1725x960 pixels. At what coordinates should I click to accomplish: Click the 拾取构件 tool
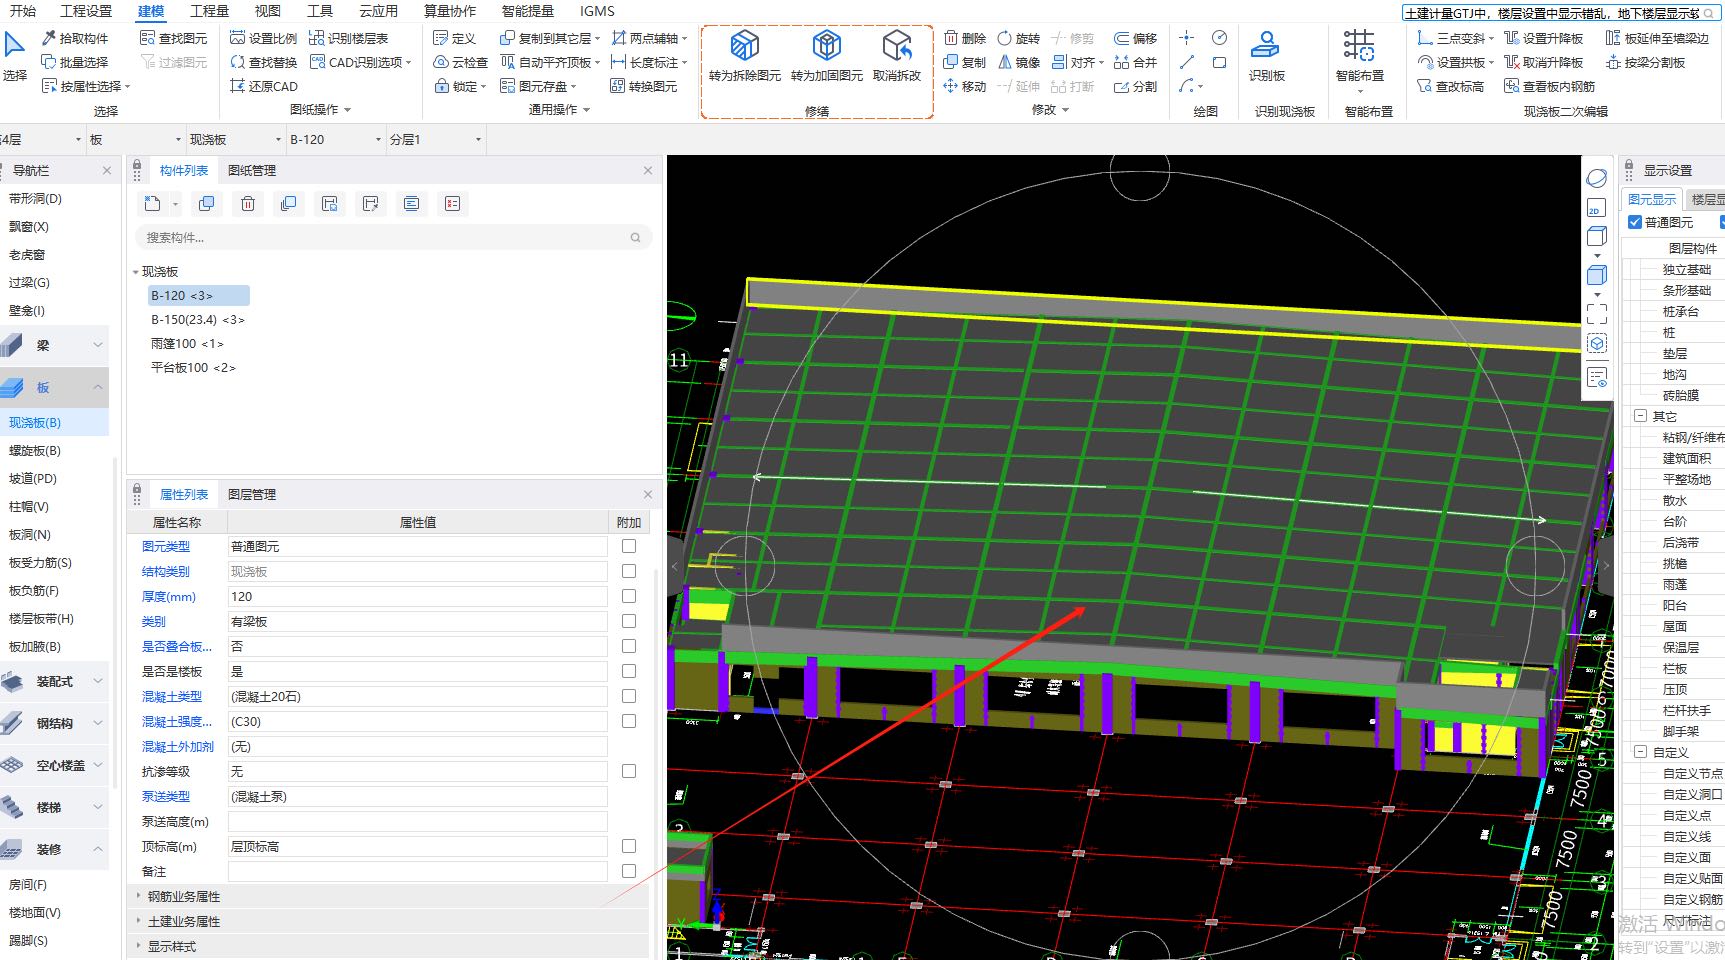(75, 38)
